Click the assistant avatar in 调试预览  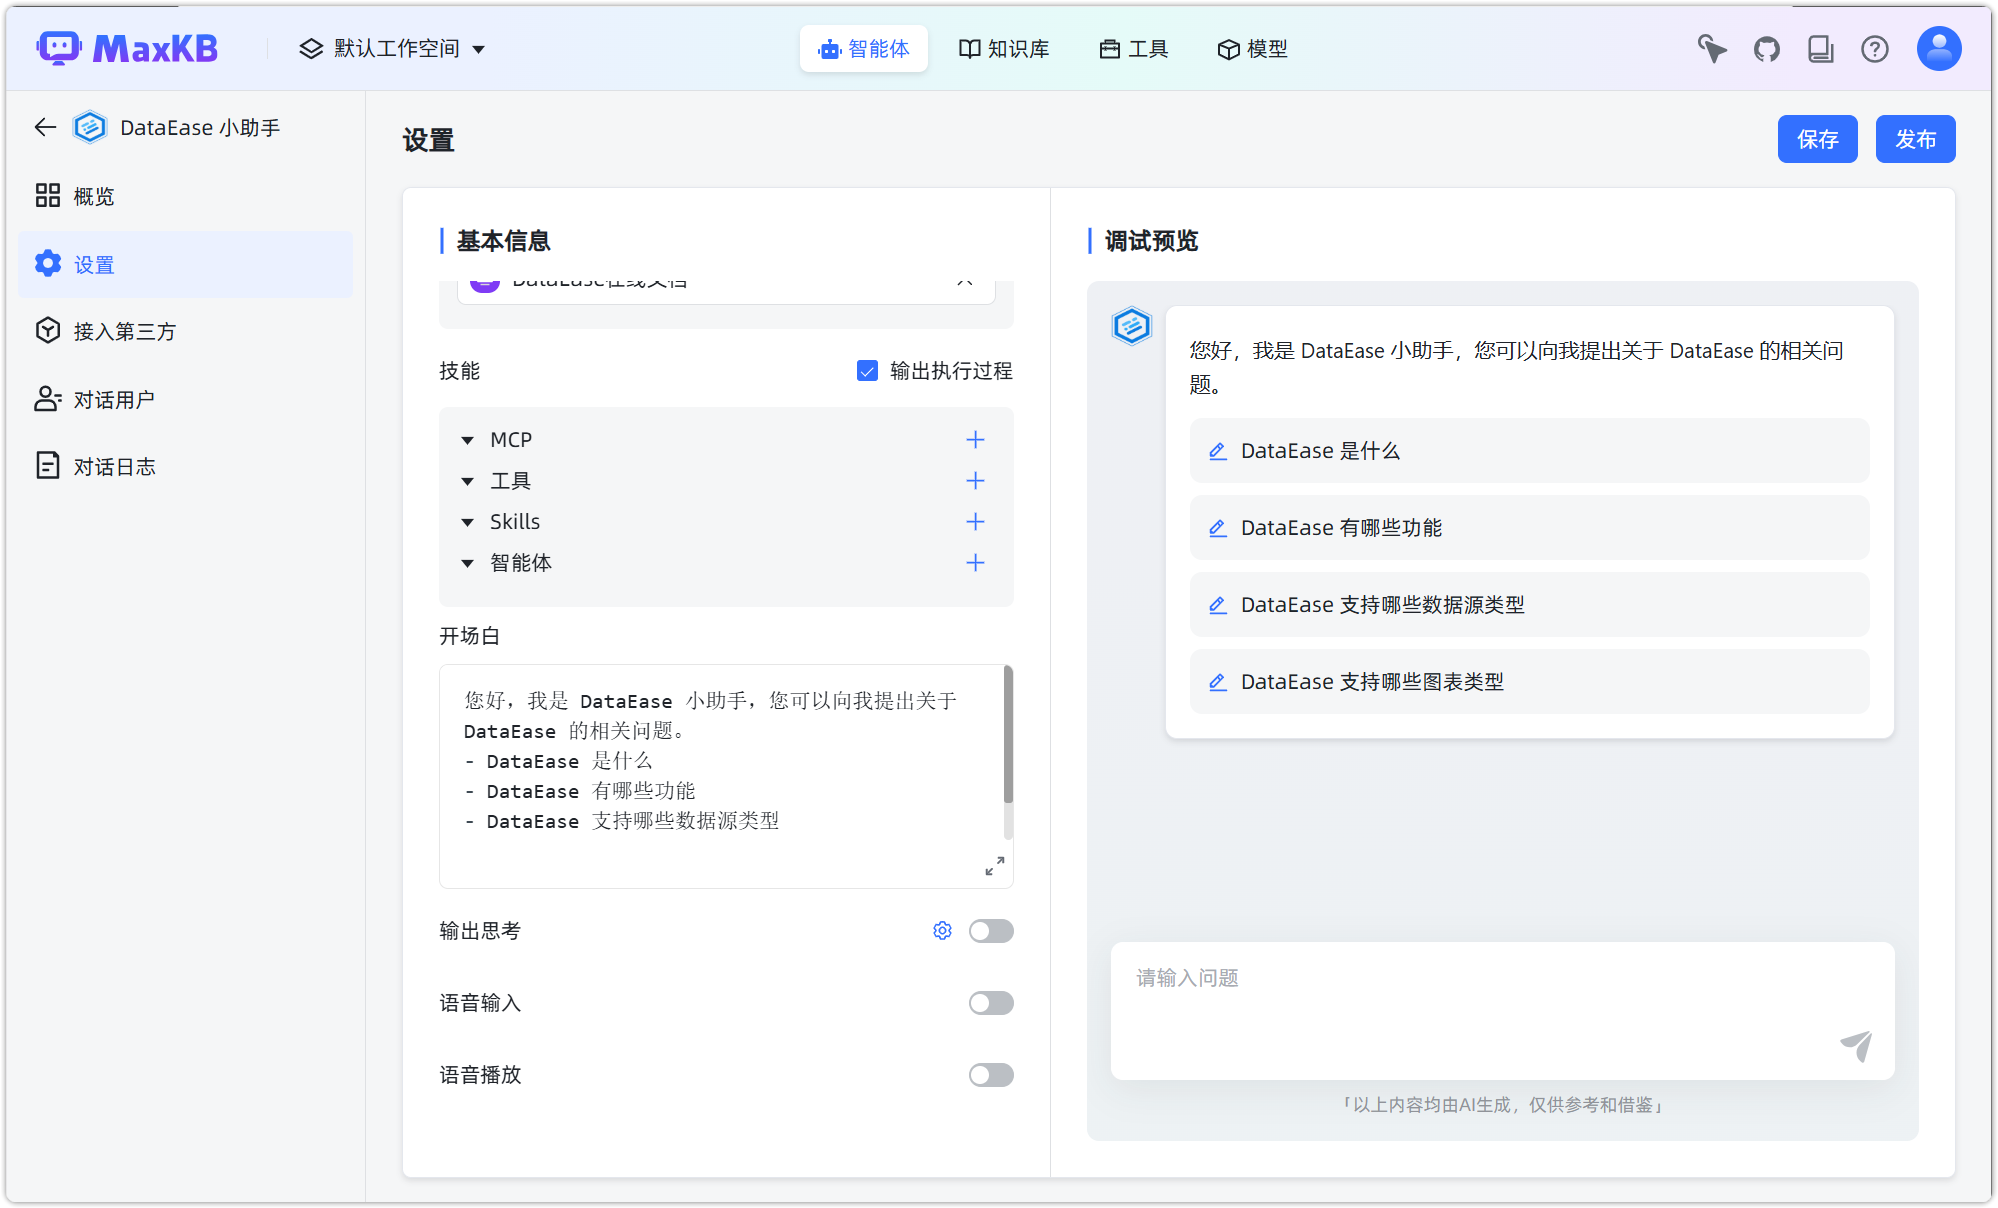pyautogui.click(x=1132, y=326)
